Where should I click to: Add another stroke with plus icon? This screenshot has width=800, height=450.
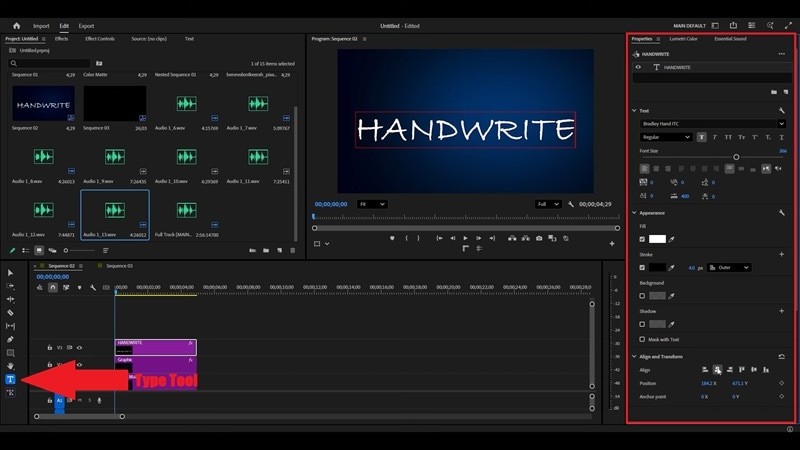(782, 254)
